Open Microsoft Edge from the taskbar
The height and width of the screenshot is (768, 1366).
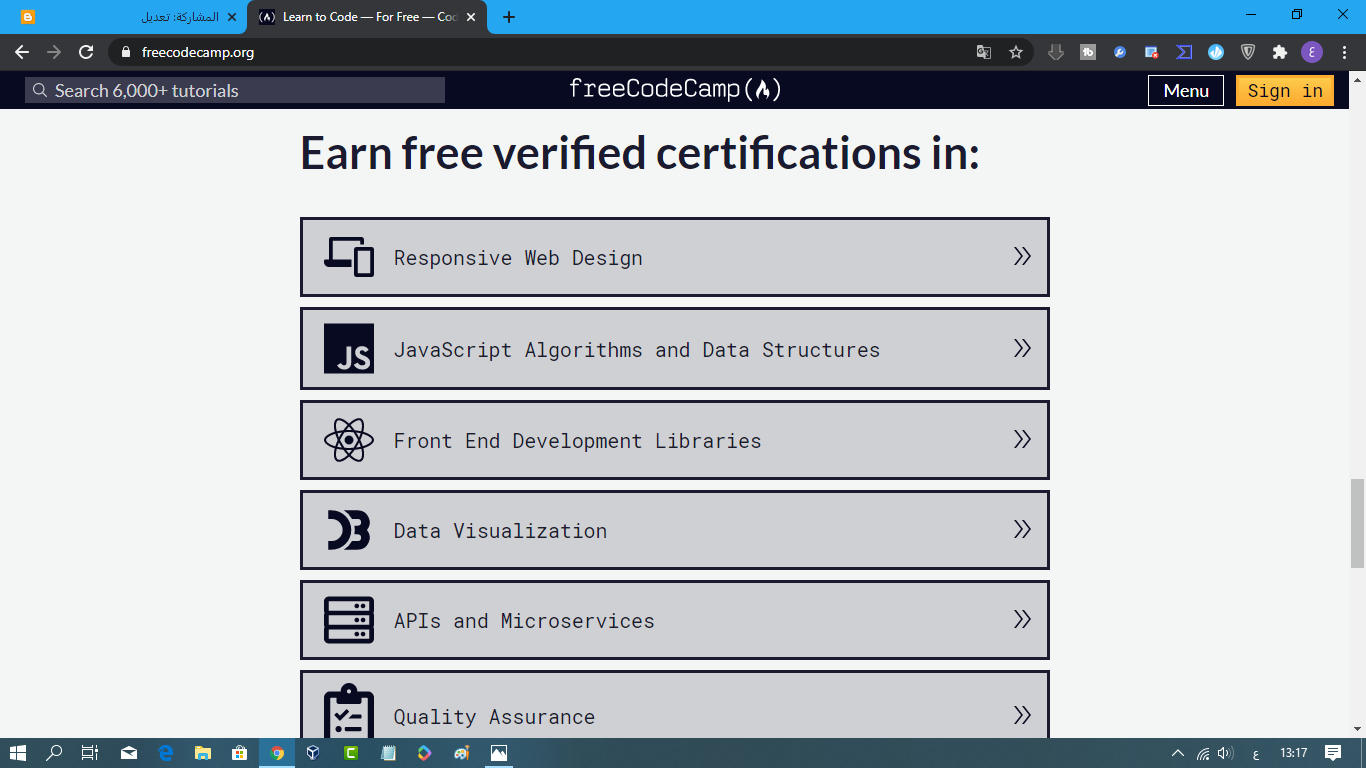click(166, 753)
